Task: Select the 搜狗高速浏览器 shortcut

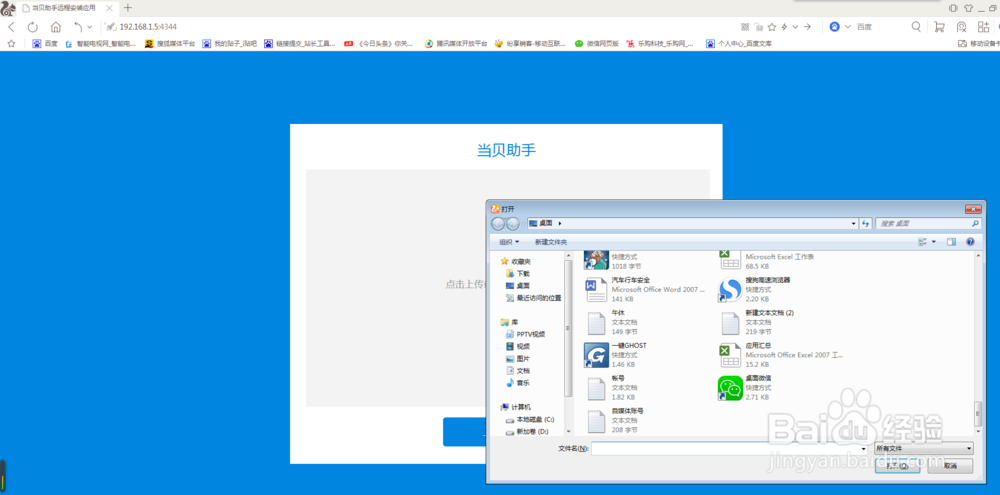Action: [x=754, y=289]
